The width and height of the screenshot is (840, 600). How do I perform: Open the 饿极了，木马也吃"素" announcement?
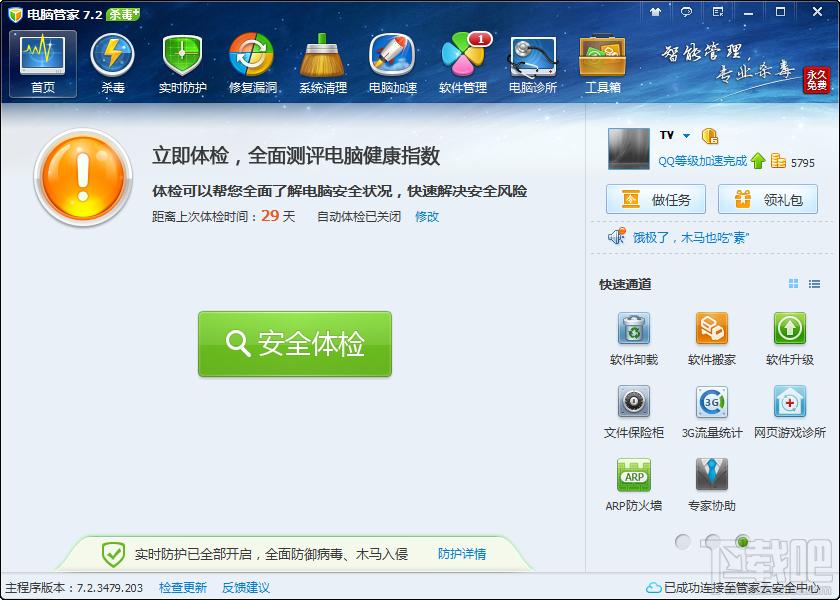point(690,237)
